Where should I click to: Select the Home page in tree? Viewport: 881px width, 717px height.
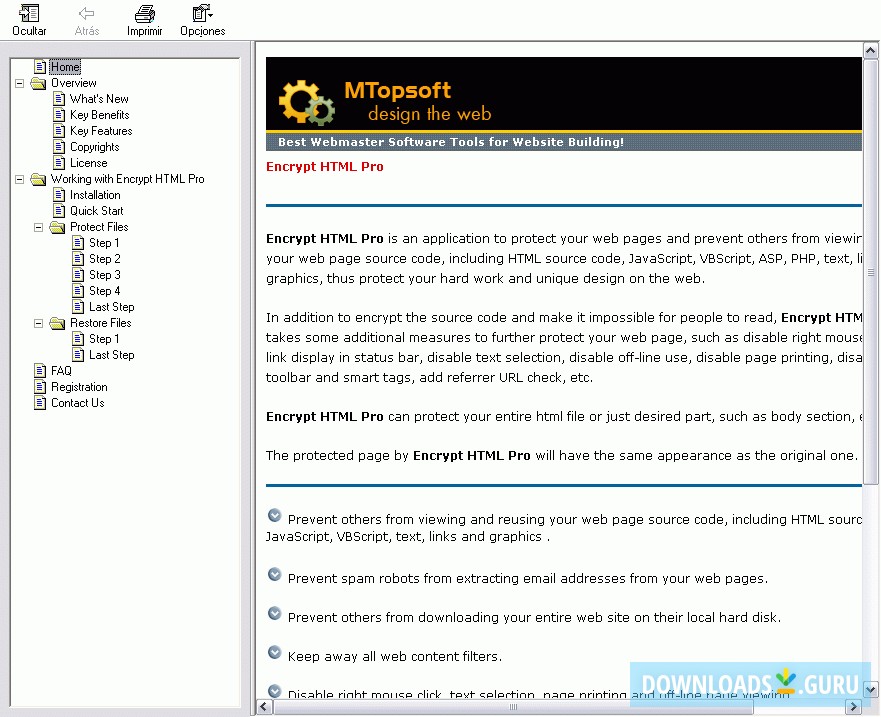click(x=65, y=67)
